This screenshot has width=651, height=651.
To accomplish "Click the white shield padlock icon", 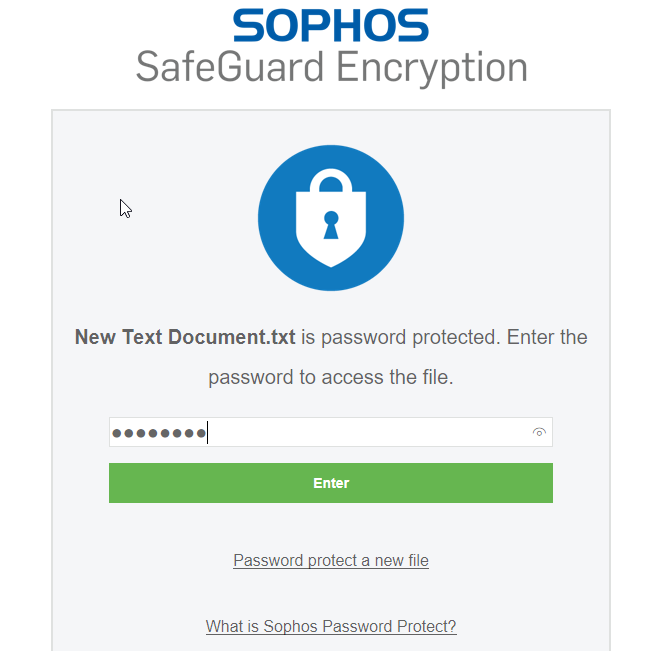I will [330, 218].
